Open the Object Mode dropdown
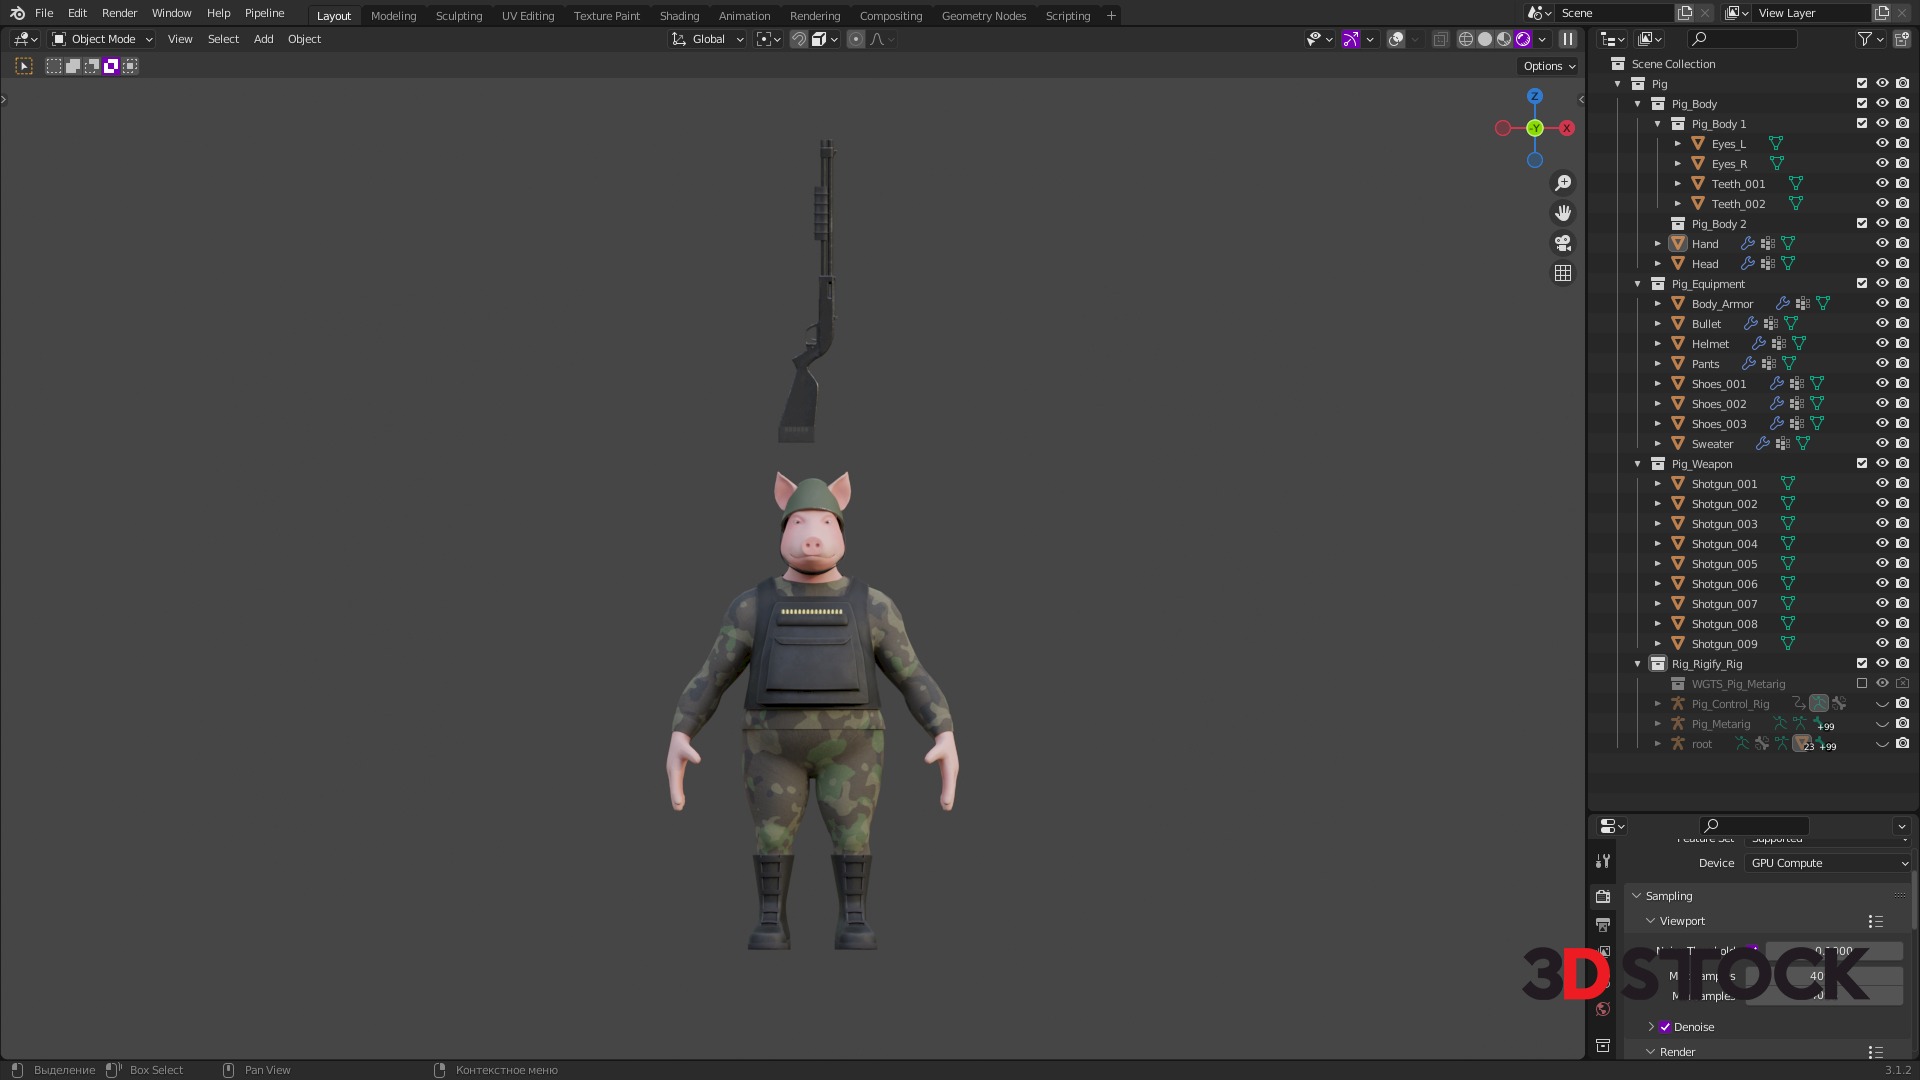 [103, 39]
